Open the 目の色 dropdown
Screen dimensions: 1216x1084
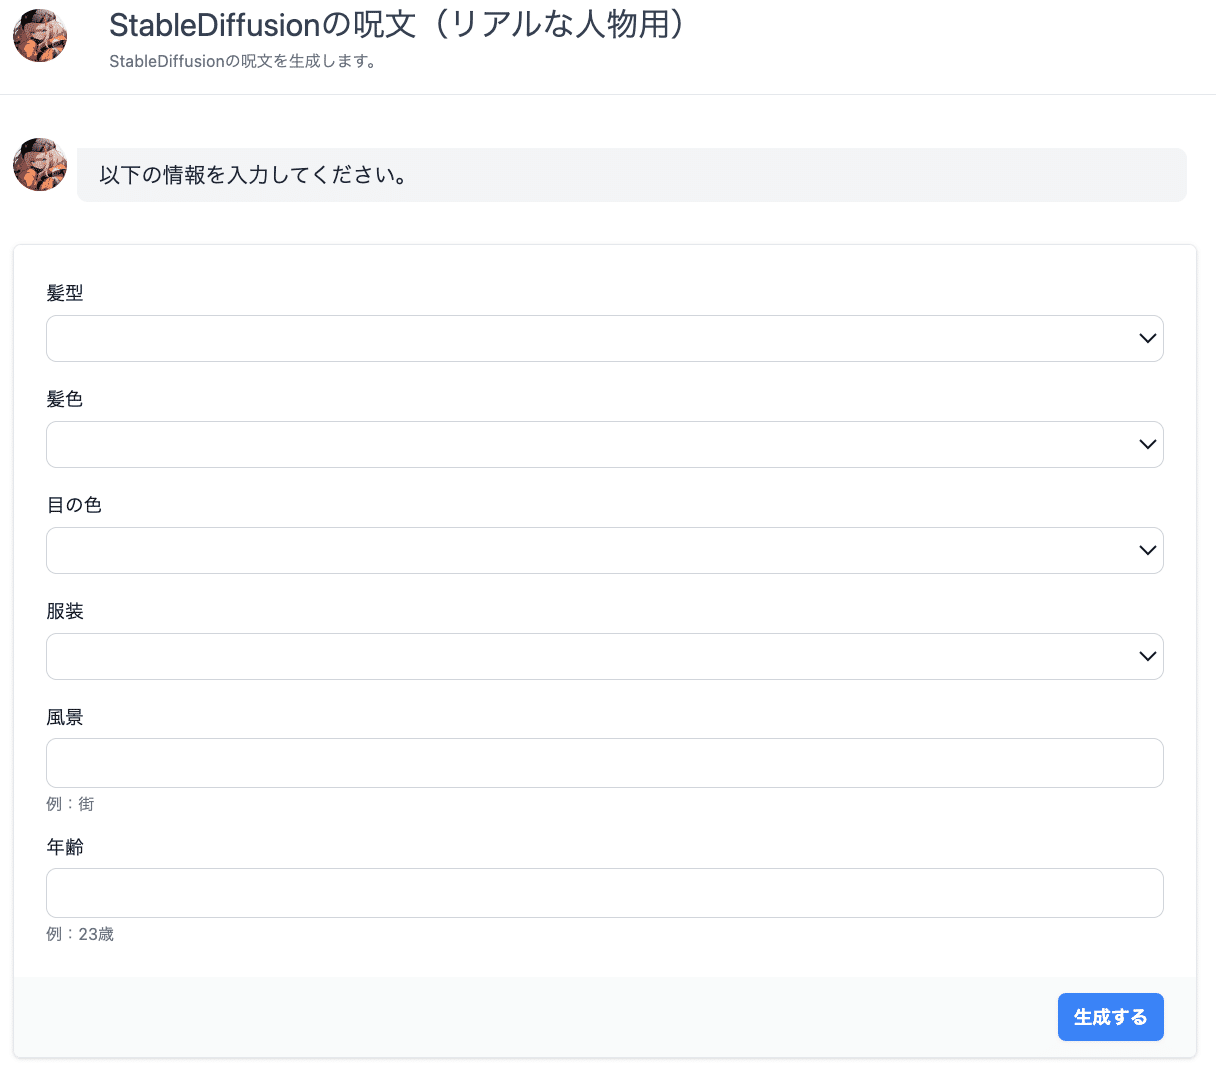pos(604,550)
